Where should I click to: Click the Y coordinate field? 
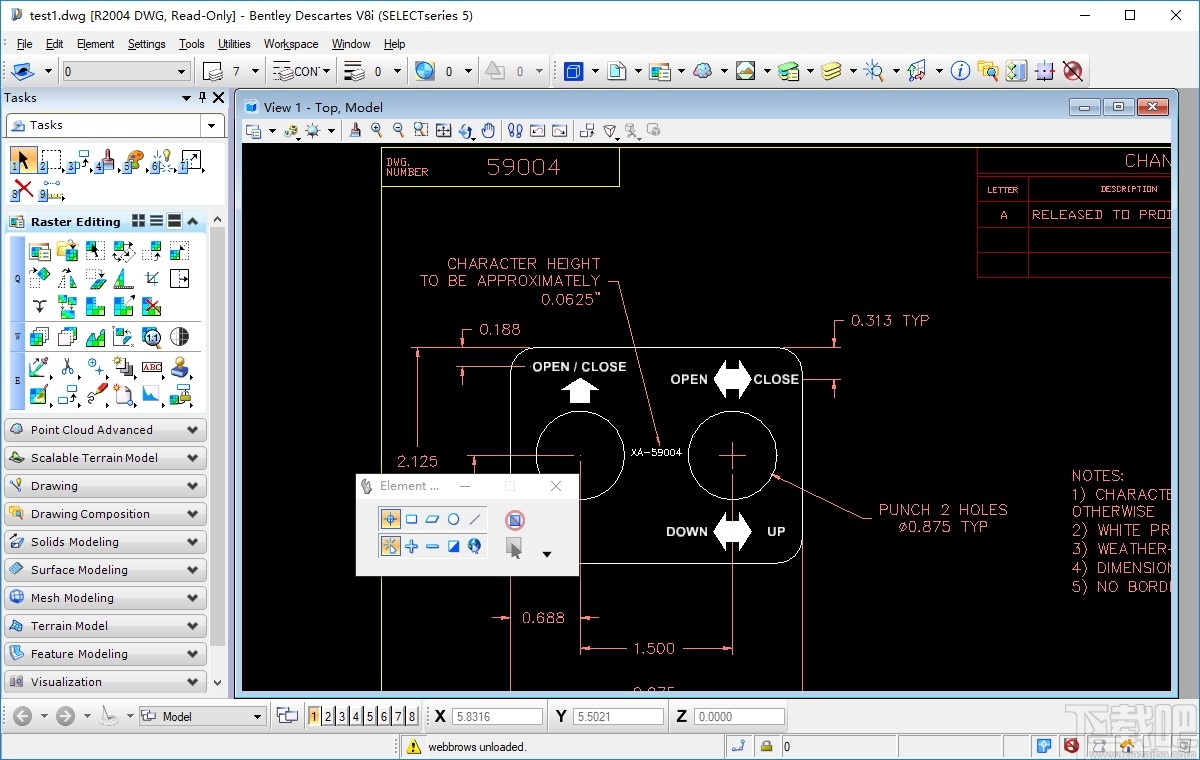tap(619, 716)
